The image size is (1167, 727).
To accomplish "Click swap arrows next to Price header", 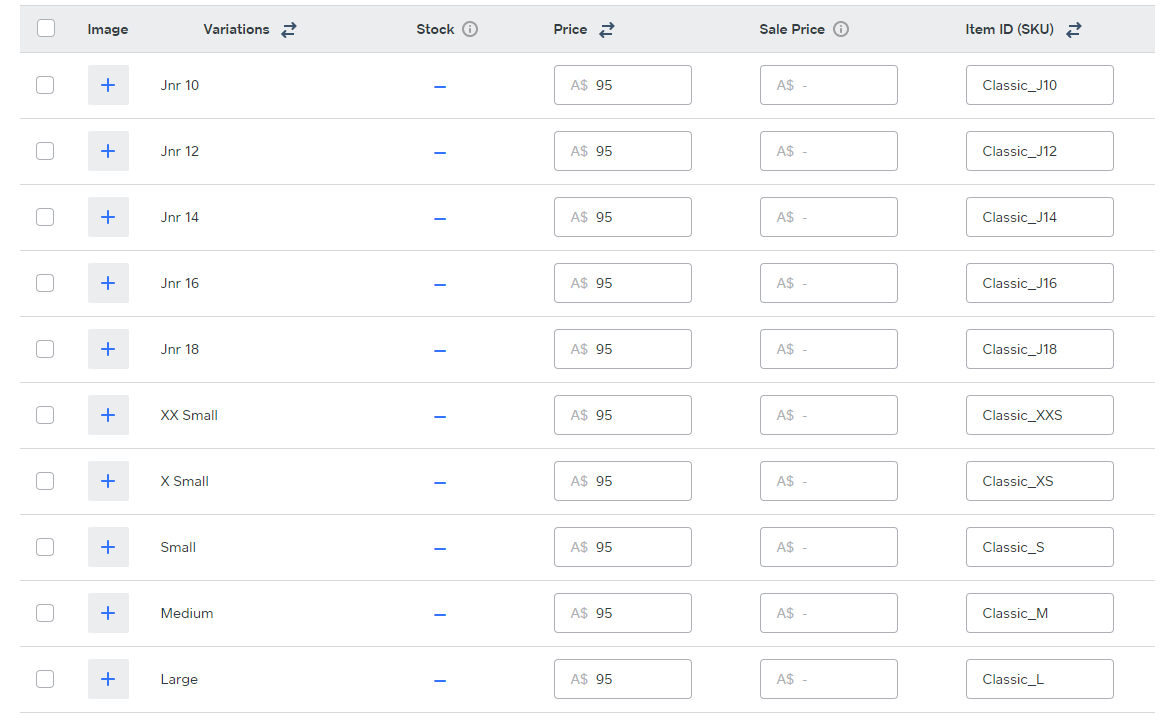I will (607, 30).
